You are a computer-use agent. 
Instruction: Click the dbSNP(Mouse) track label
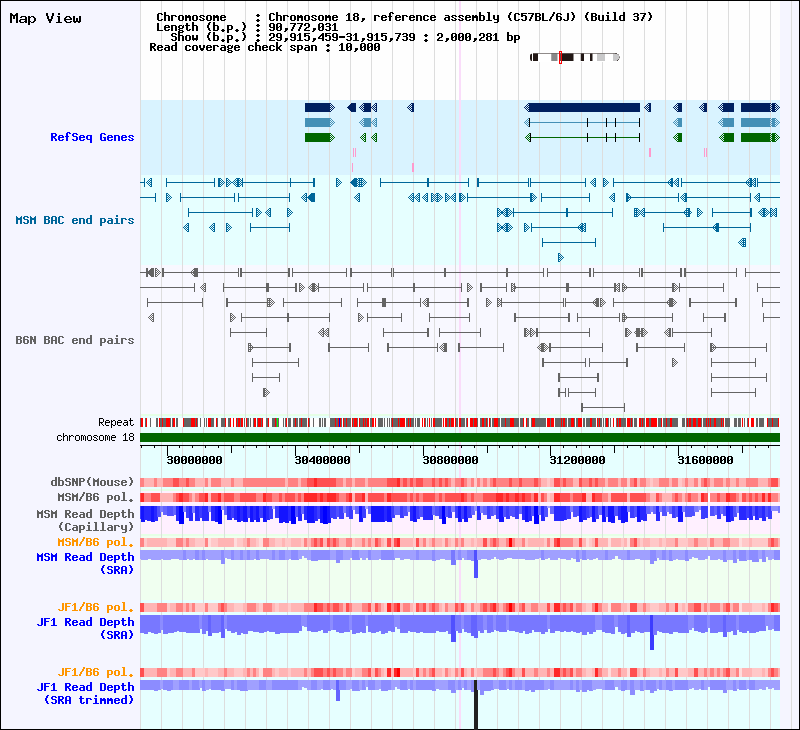pyautogui.click(x=92, y=482)
